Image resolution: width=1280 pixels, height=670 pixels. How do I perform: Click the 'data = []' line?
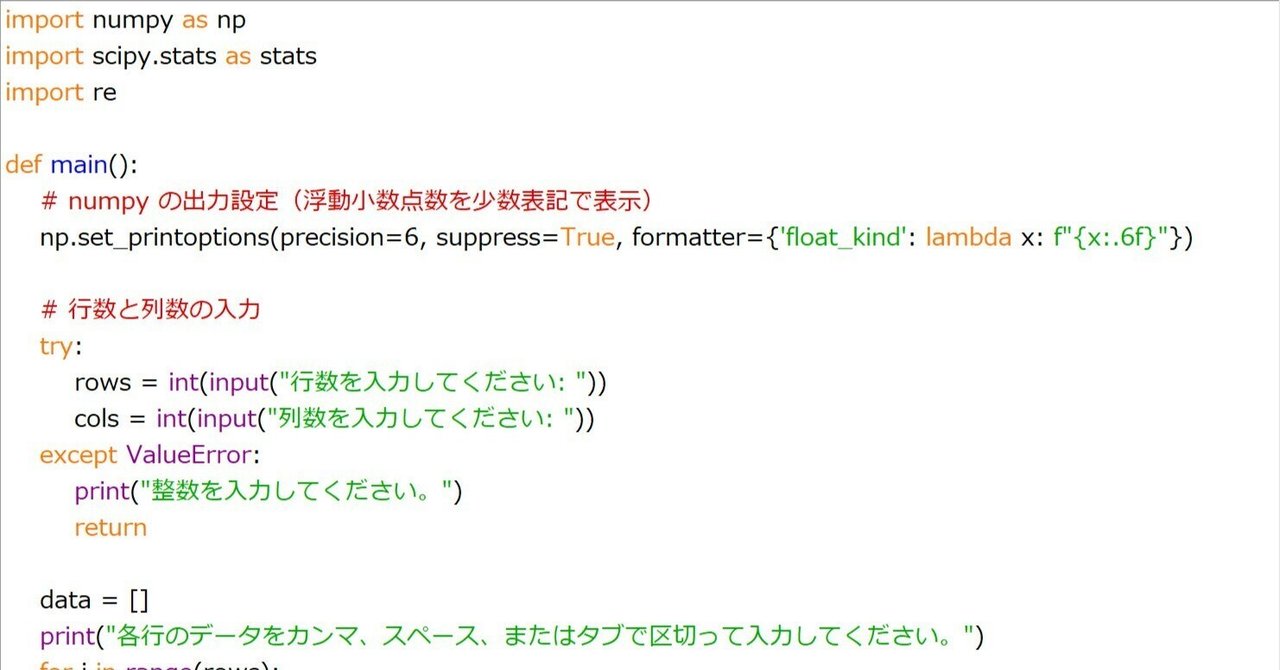(x=94, y=600)
